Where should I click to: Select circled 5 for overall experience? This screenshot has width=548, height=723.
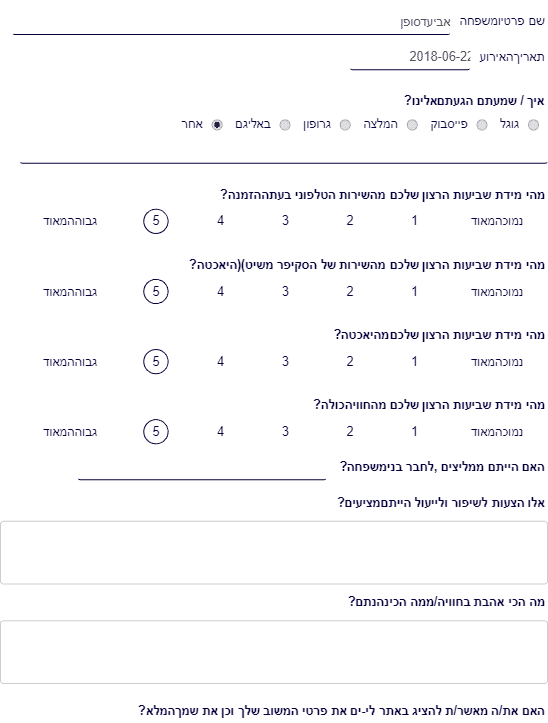pyautogui.click(x=156, y=432)
